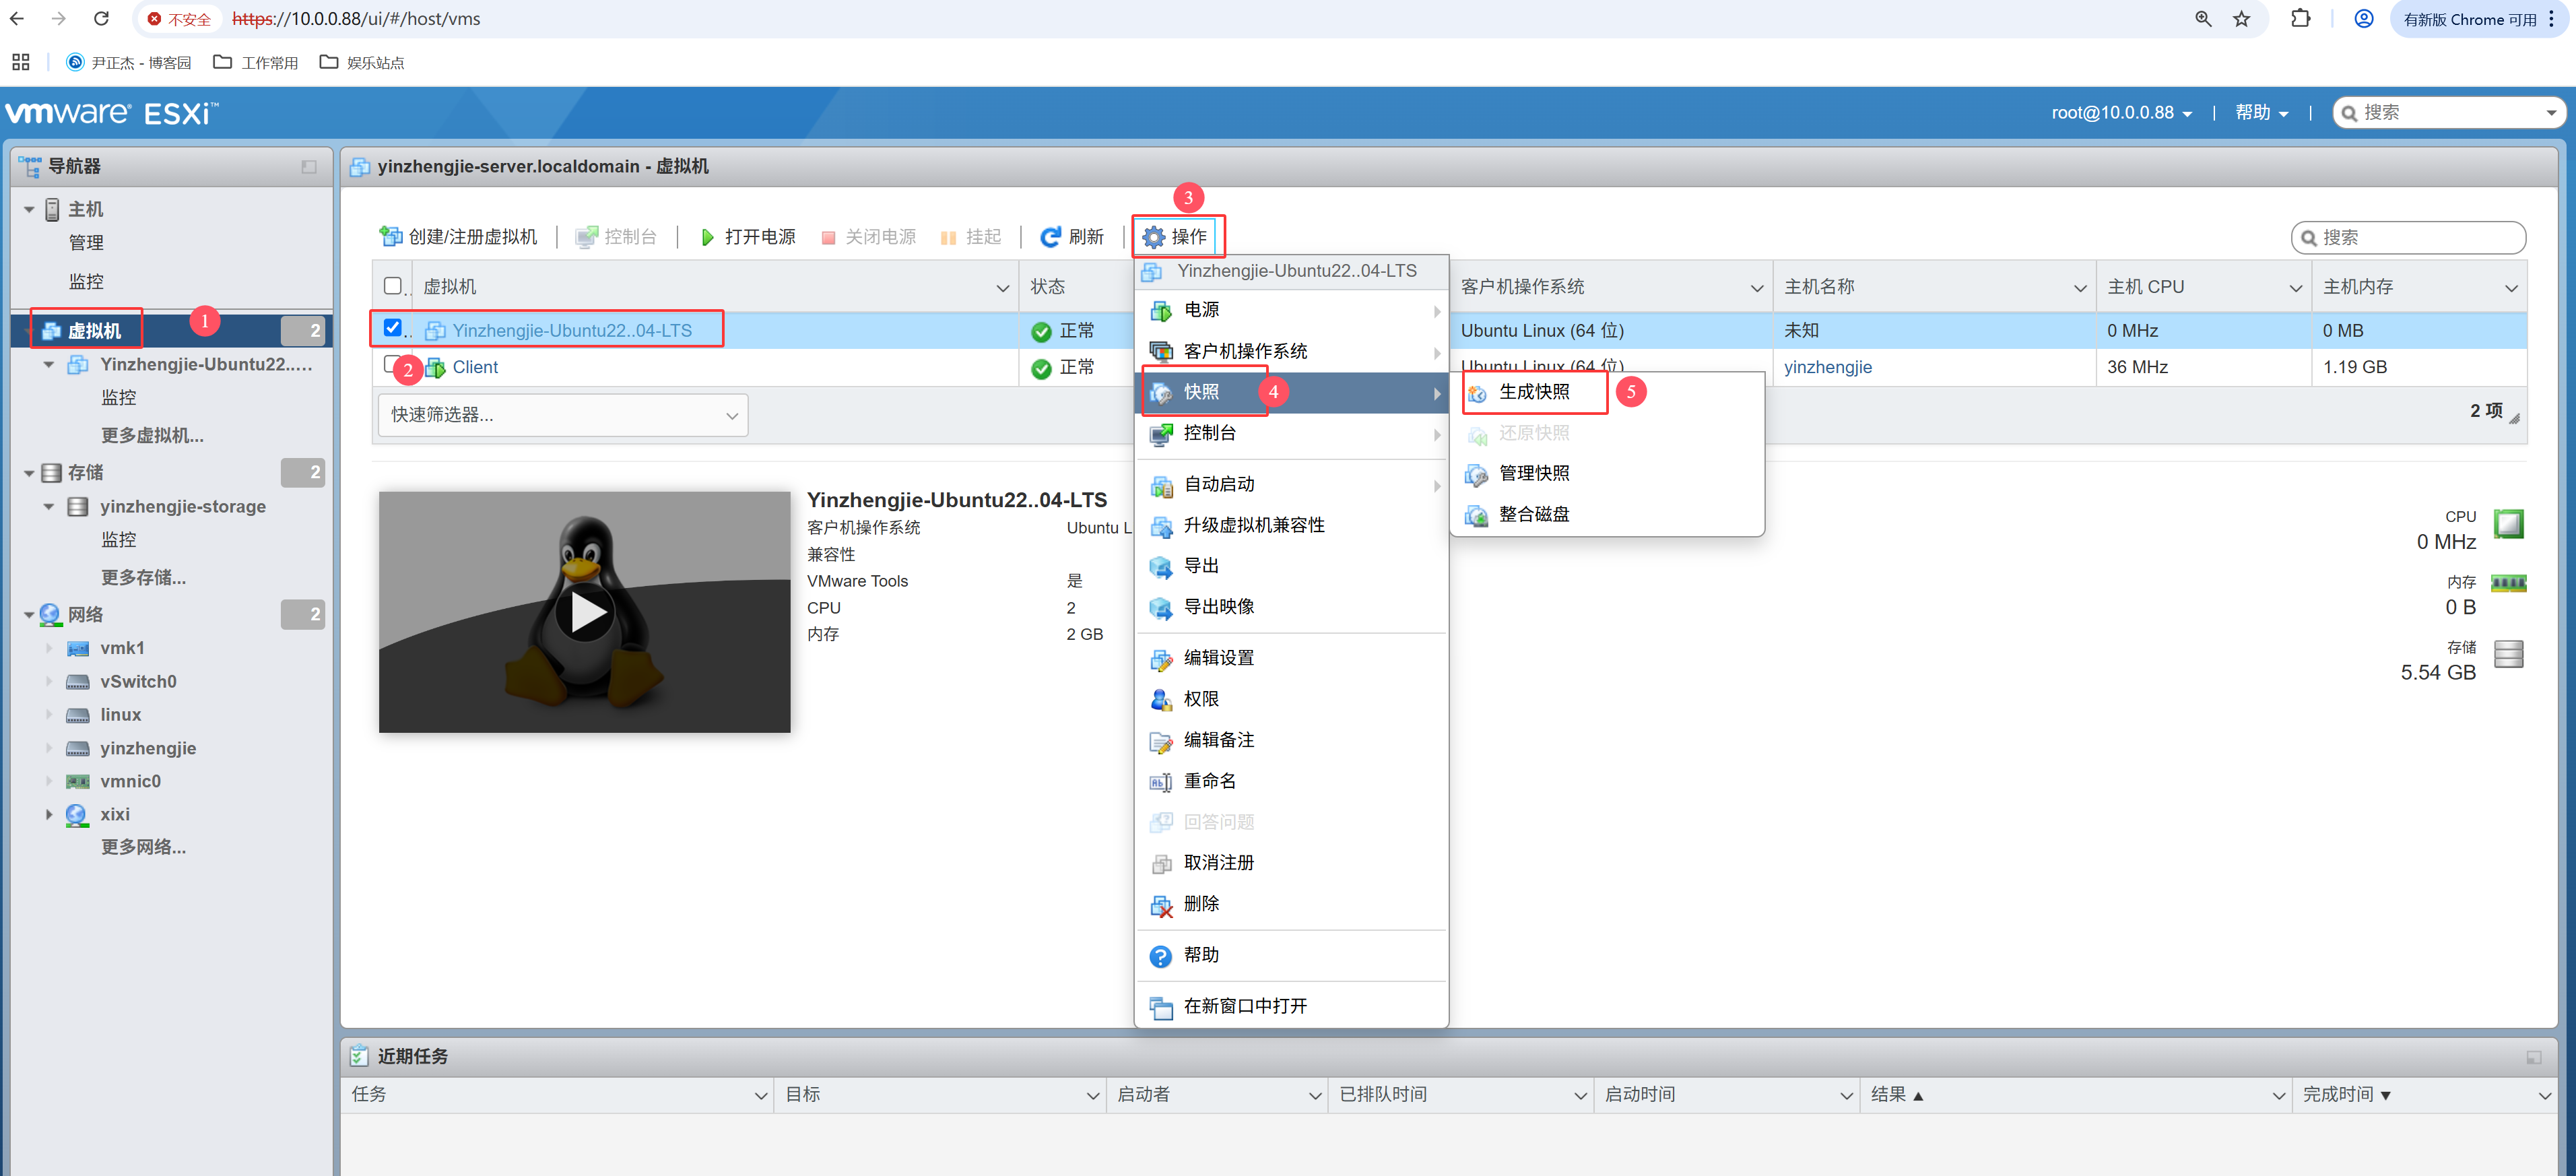Play the VM console preview thumbnail
The image size is (2576, 1176).
(585, 612)
